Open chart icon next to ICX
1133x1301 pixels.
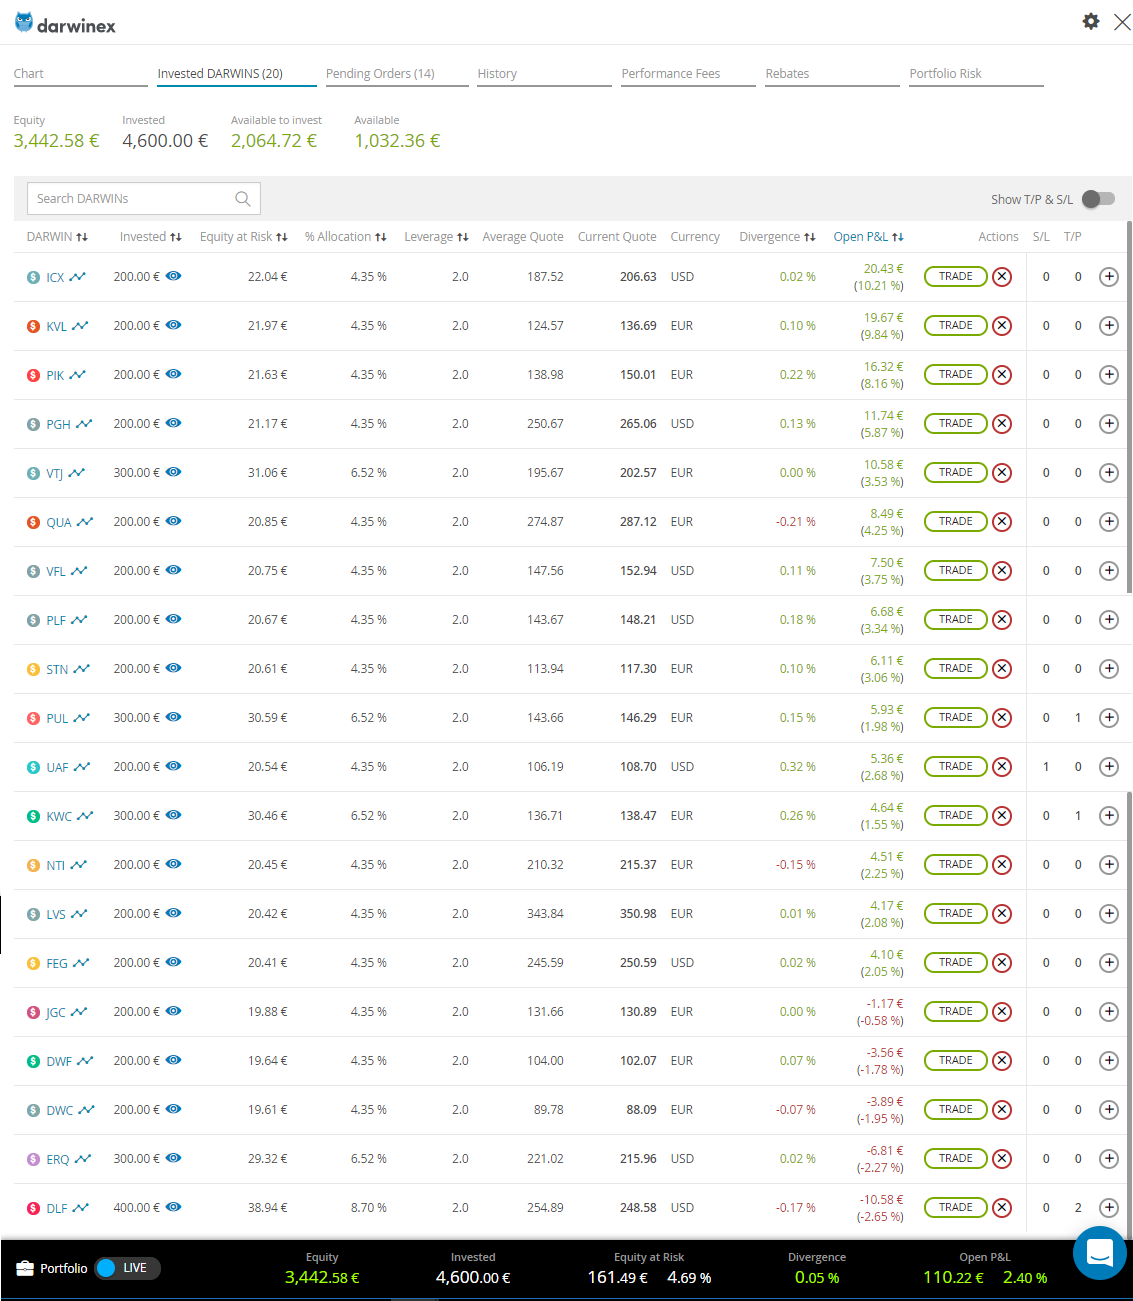pyautogui.click(x=77, y=277)
